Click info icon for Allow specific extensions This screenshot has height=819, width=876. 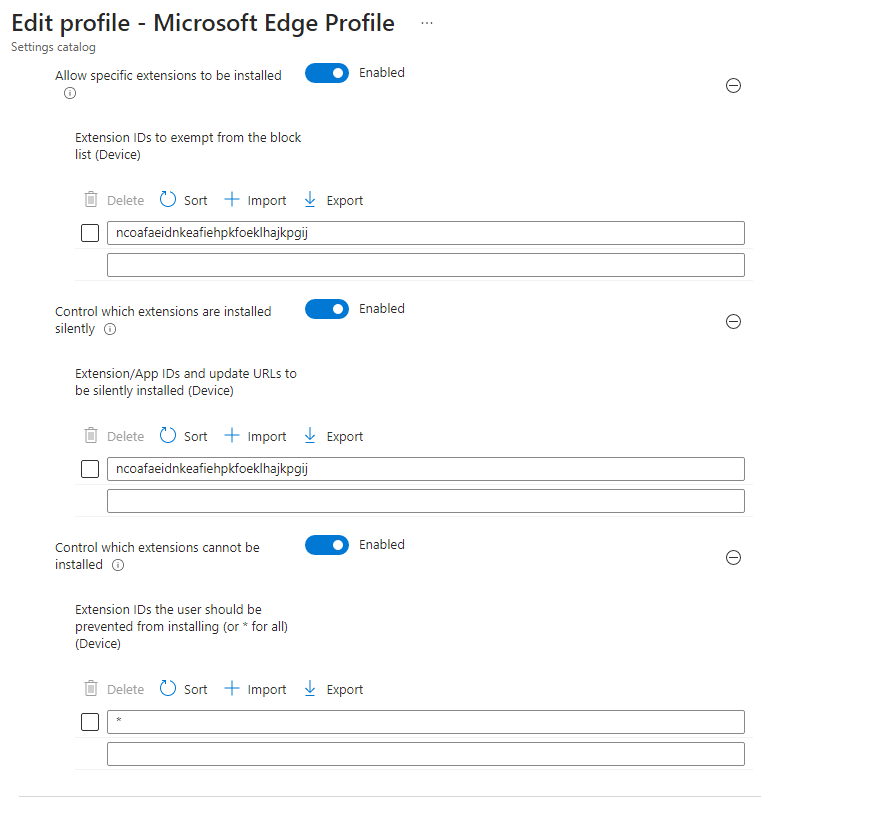70,93
